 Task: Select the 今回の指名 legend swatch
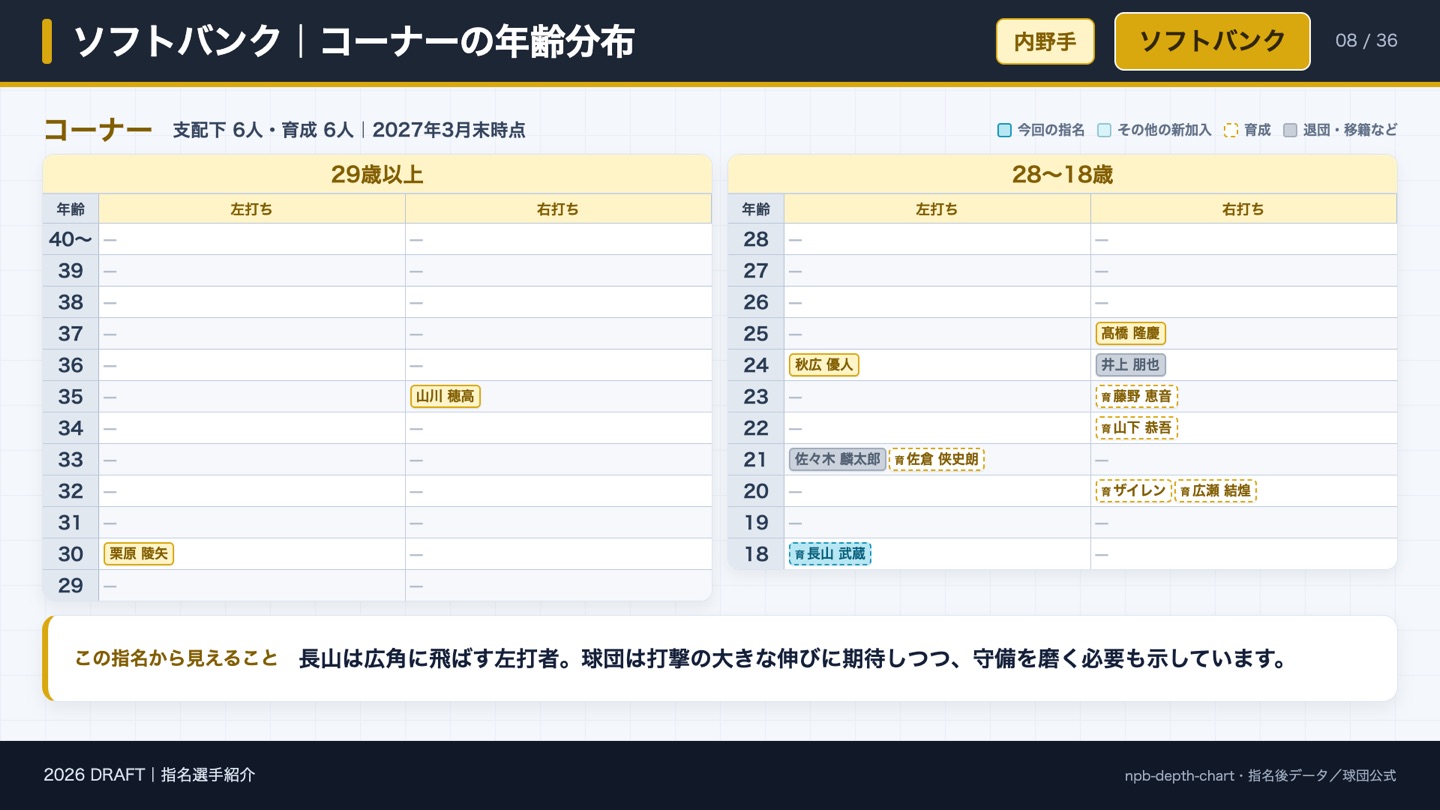(1004, 130)
